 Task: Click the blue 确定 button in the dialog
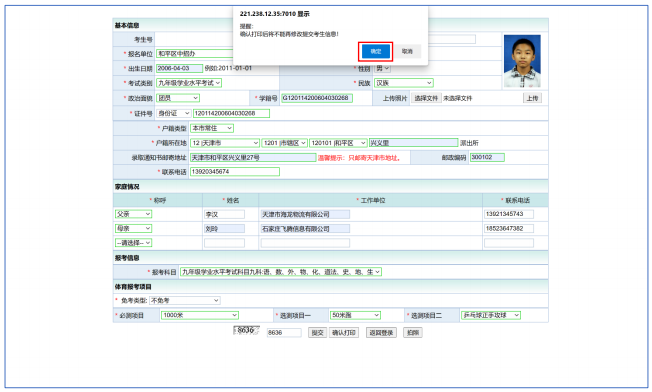click(375, 52)
